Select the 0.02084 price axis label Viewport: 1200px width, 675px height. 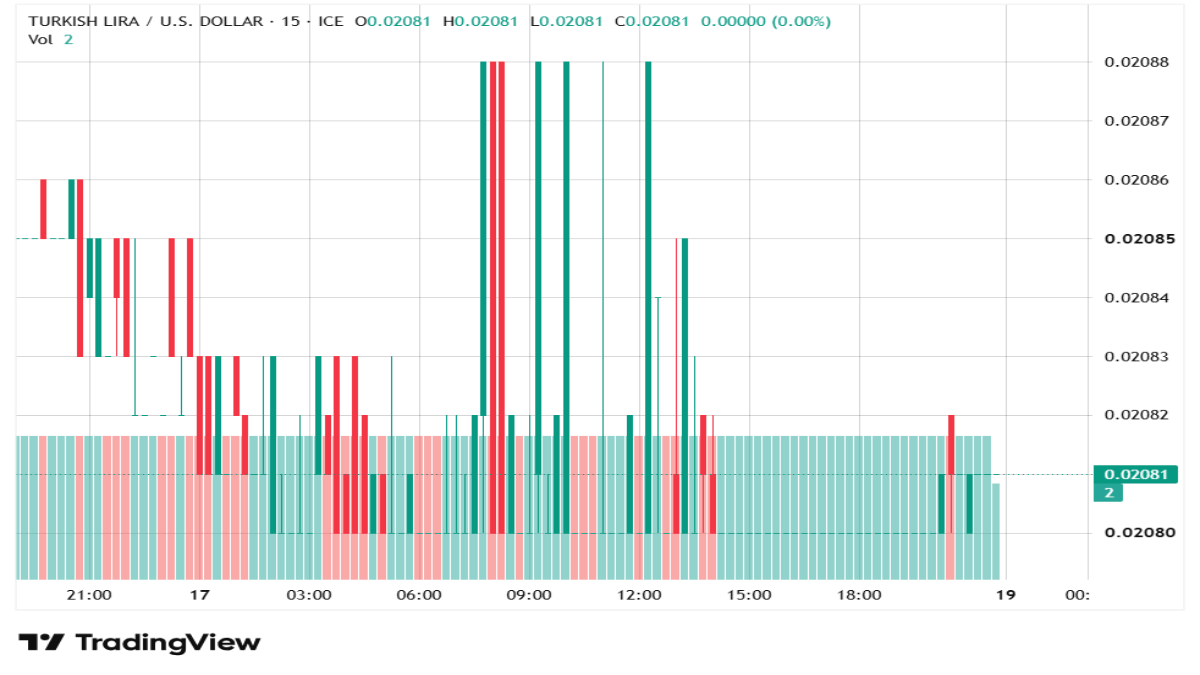(x=1137, y=297)
